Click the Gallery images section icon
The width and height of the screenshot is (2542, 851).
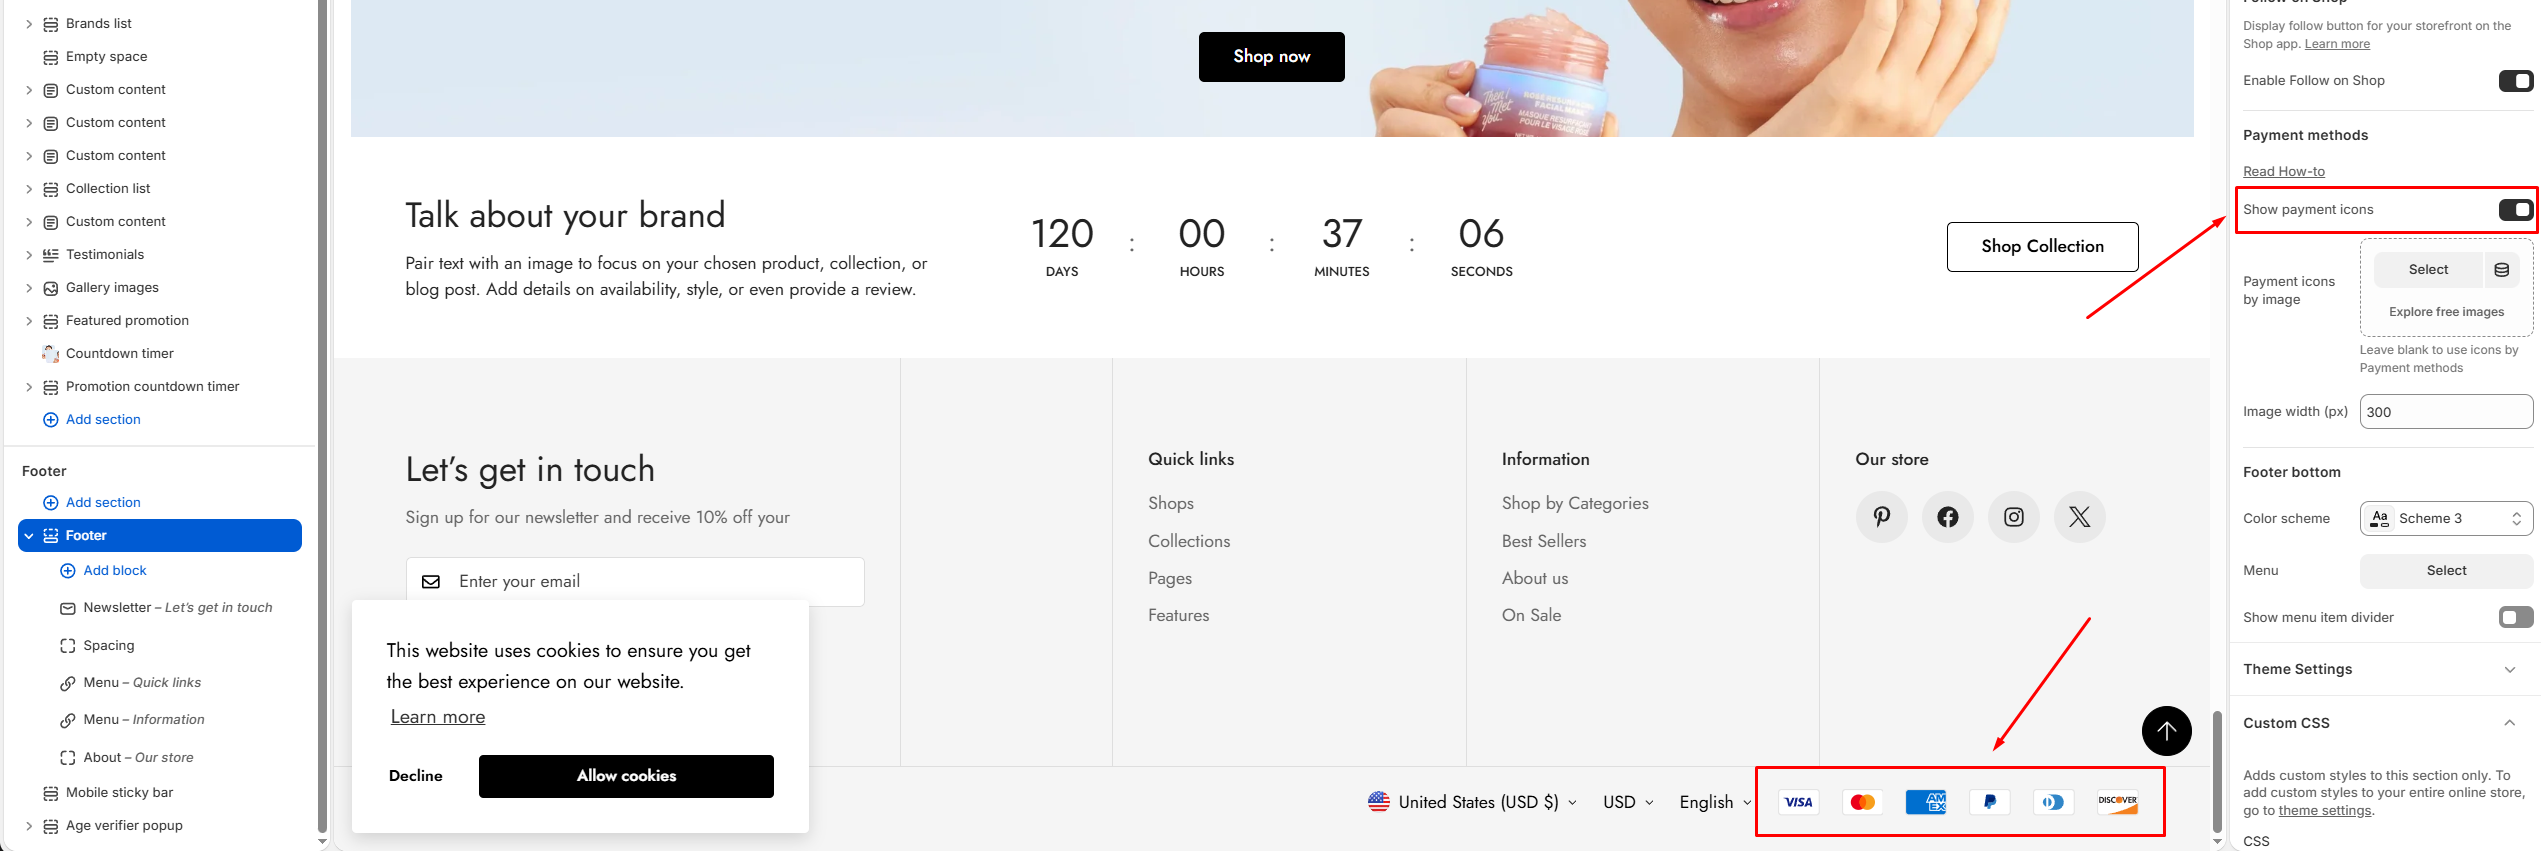51,288
